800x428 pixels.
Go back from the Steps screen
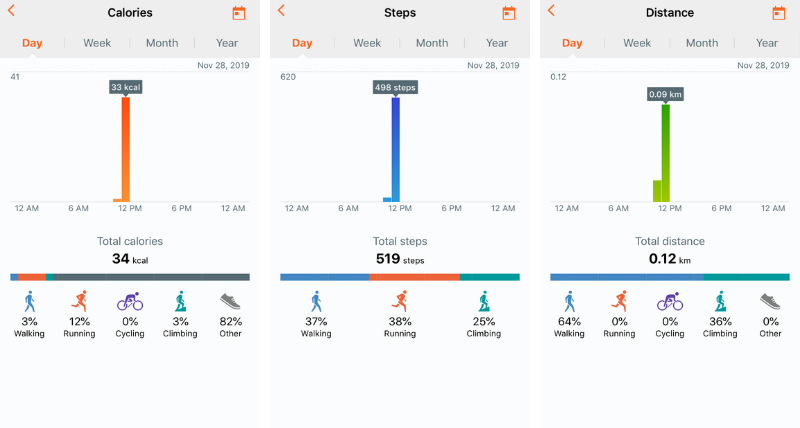click(281, 11)
